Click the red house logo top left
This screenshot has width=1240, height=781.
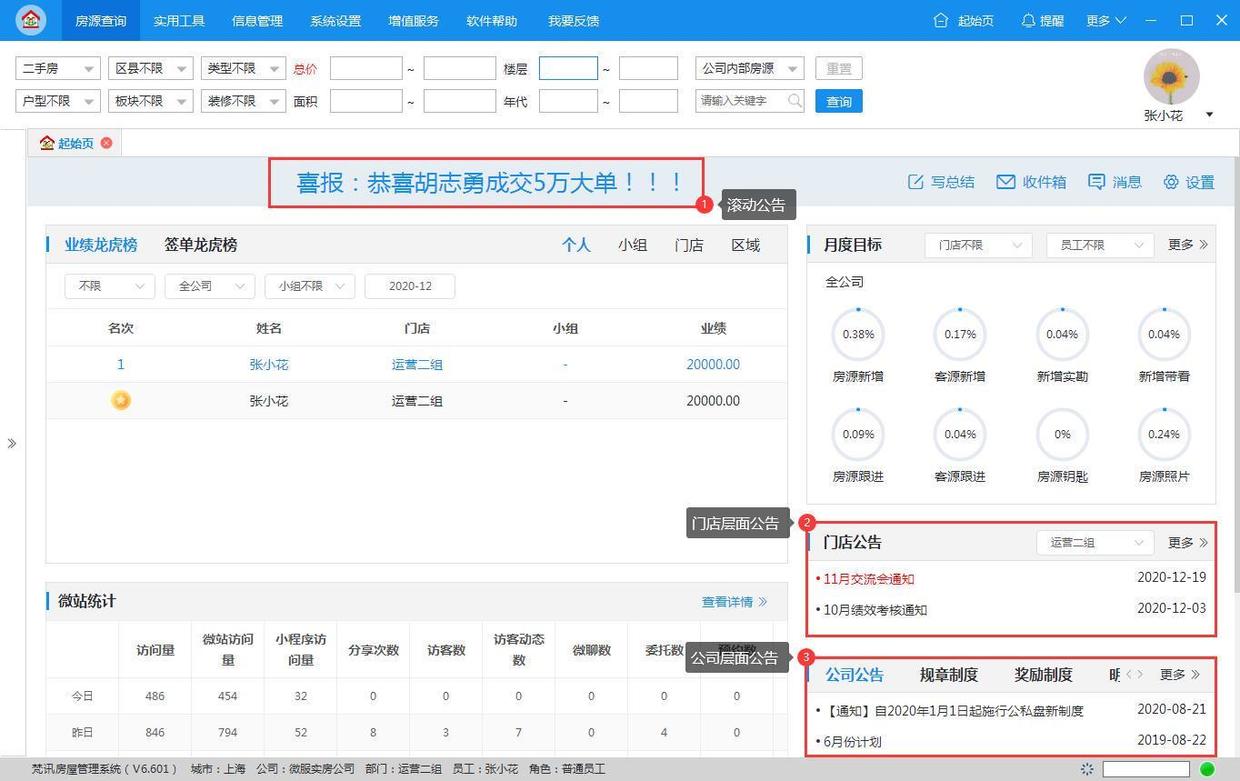[x=30, y=20]
